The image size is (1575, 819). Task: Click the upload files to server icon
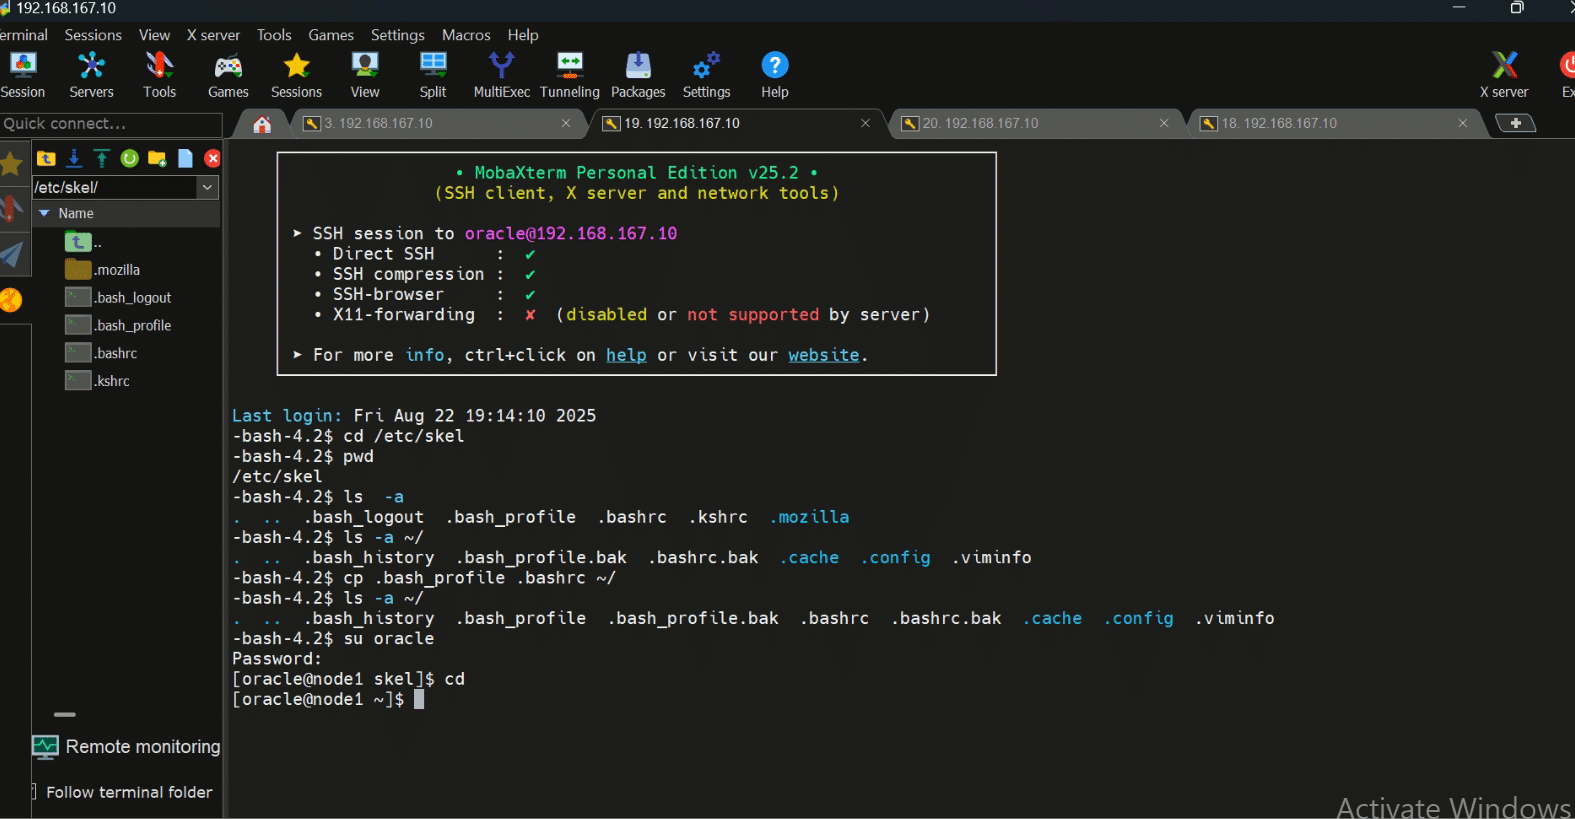pos(101,158)
